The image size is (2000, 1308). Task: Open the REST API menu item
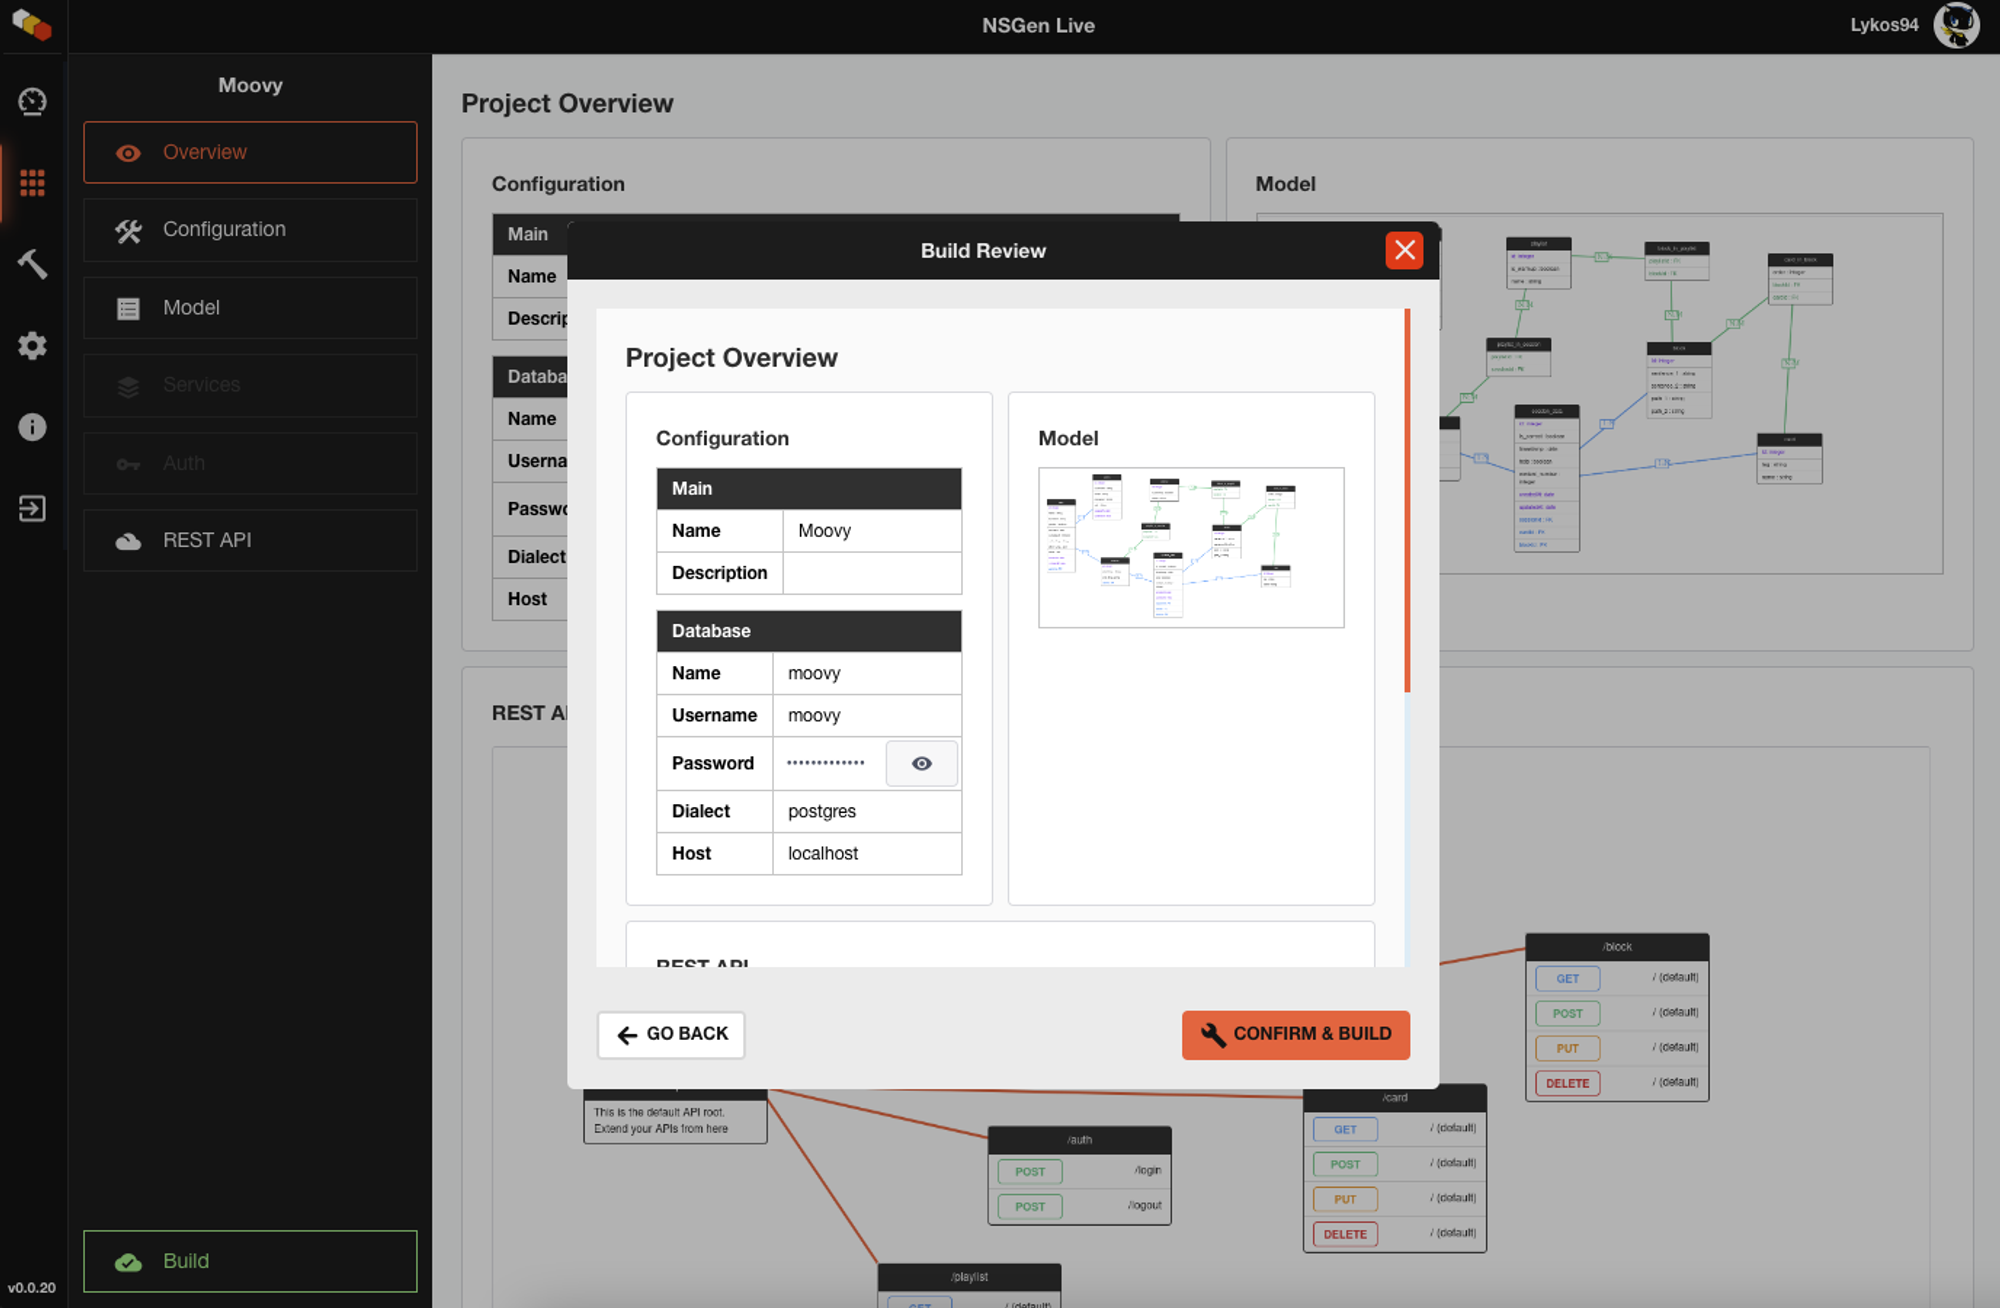[x=250, y=541]
